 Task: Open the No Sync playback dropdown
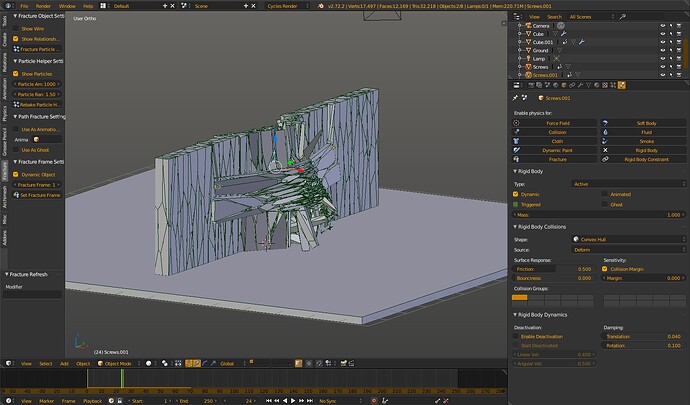[x=340, y=401]
